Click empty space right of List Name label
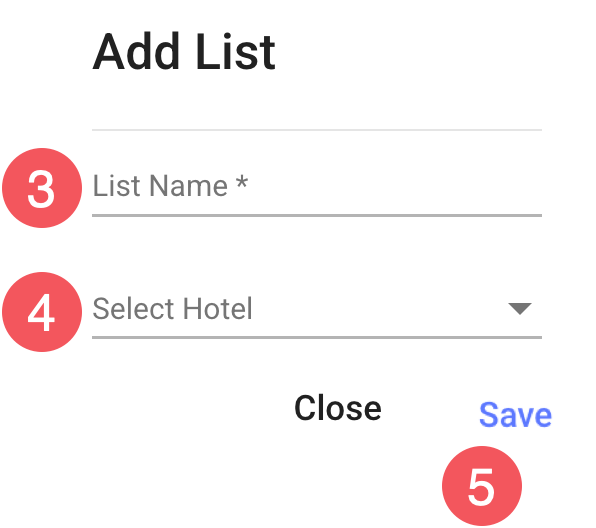Image resolution: width=596 pixels, height=528 pixels. 395,186
